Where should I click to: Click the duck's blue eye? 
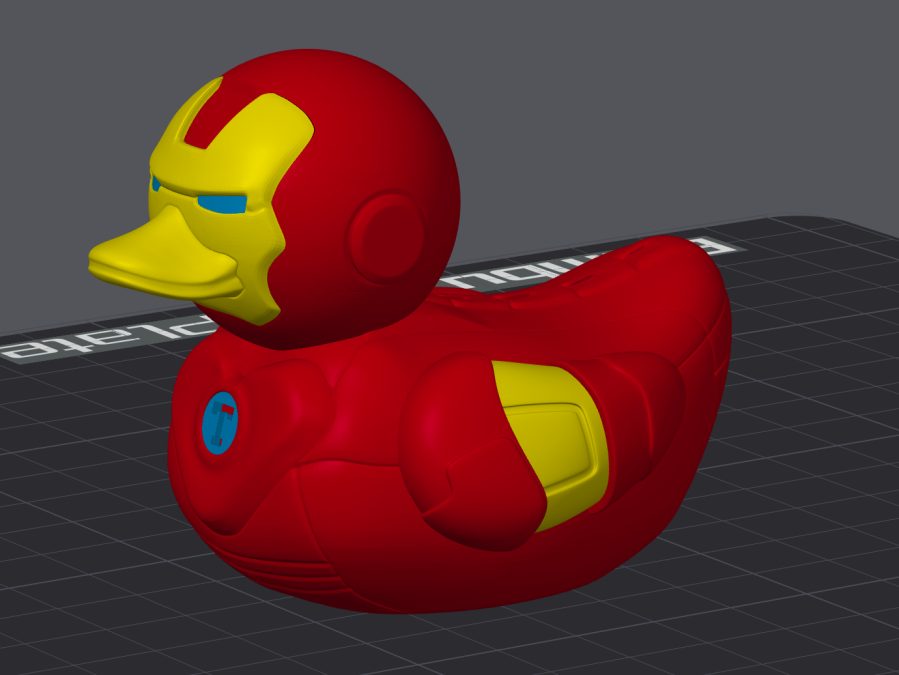click(222, 204)
